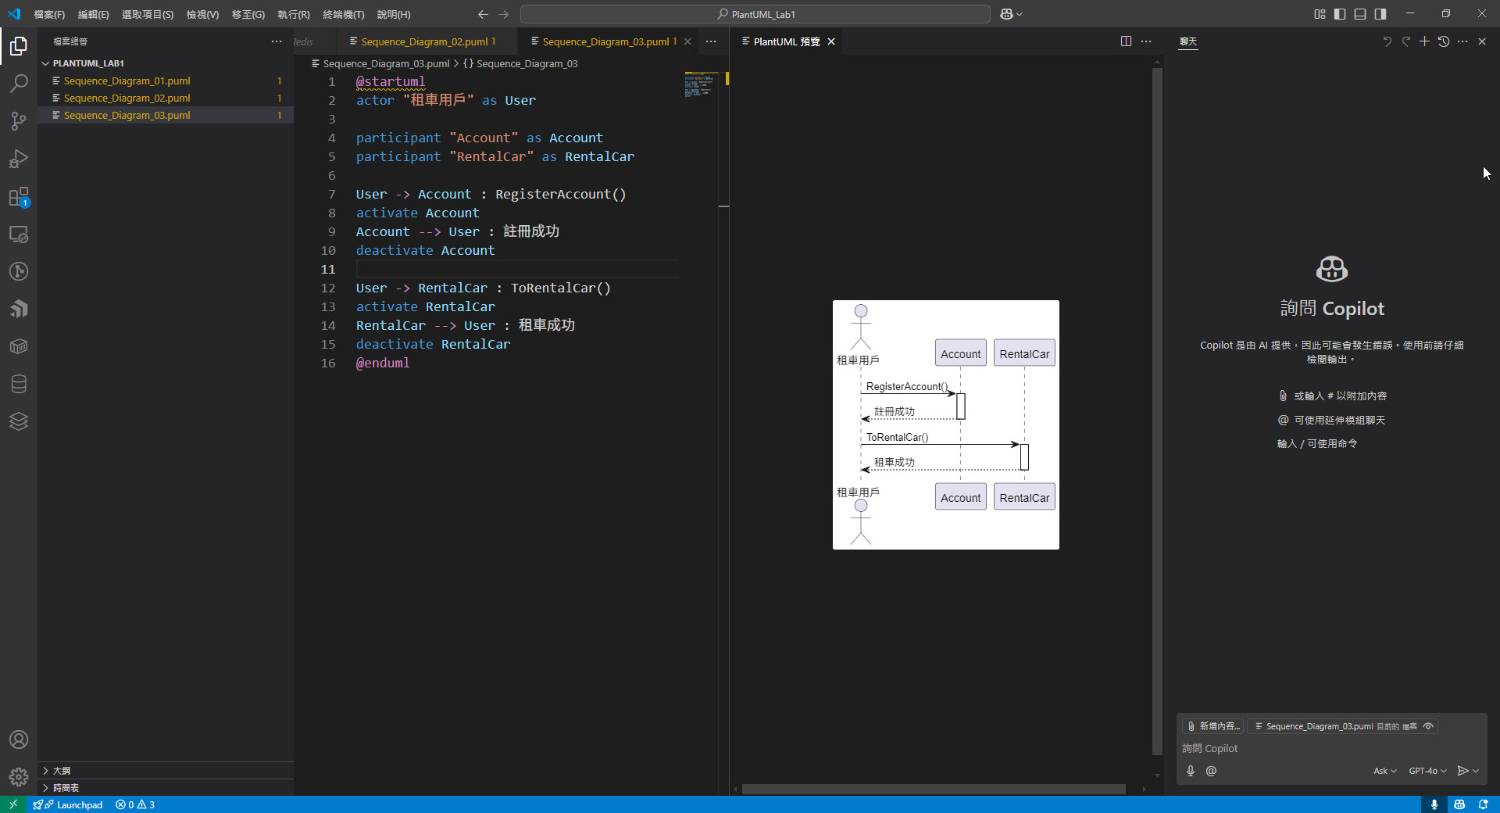Open Sequence_Diagram_01.puml in explorer
Screen dimensions: 1500x813
(166, 81)
